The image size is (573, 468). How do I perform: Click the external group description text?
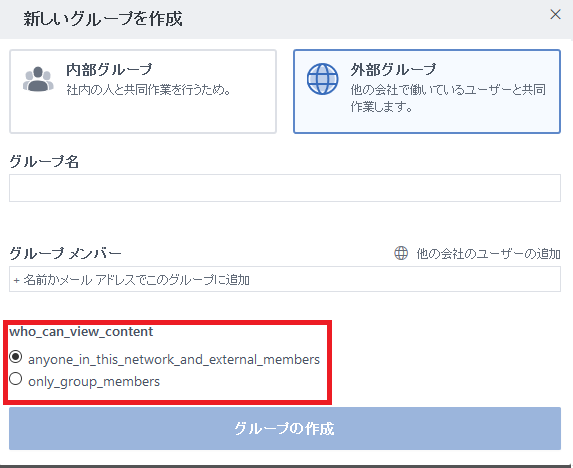pos(448,98)
